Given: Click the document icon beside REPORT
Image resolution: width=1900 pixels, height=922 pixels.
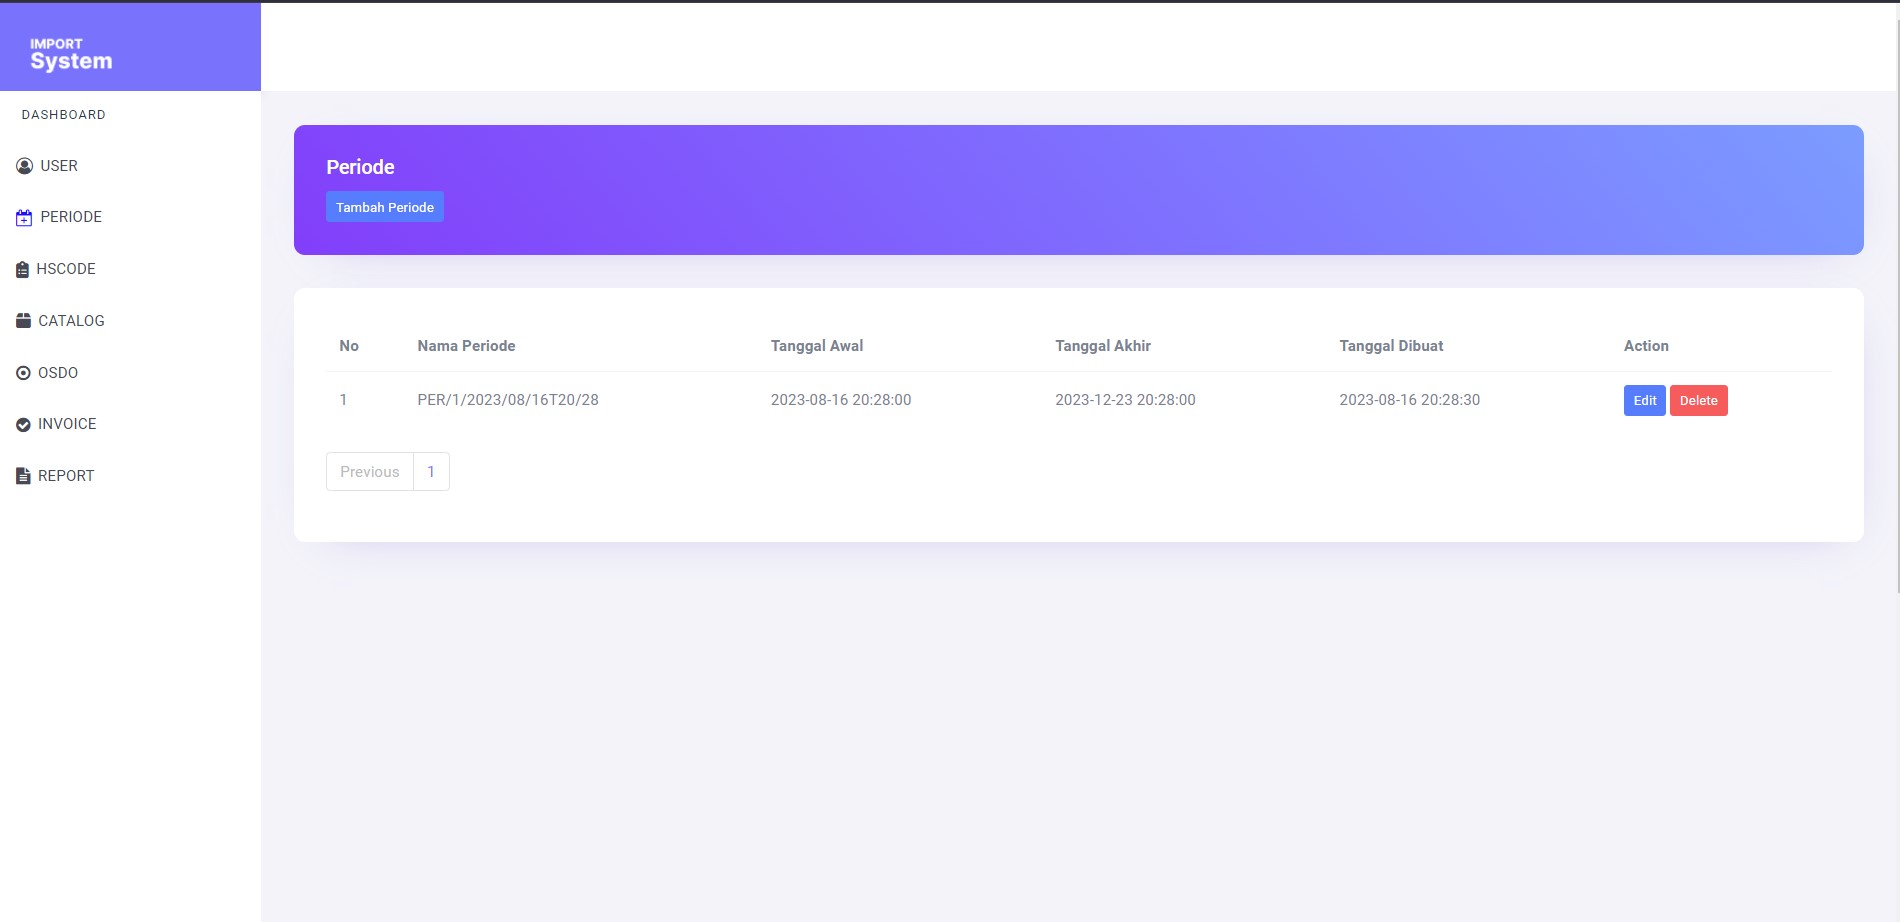Looking at the screenshot, I should click(24, 476).
